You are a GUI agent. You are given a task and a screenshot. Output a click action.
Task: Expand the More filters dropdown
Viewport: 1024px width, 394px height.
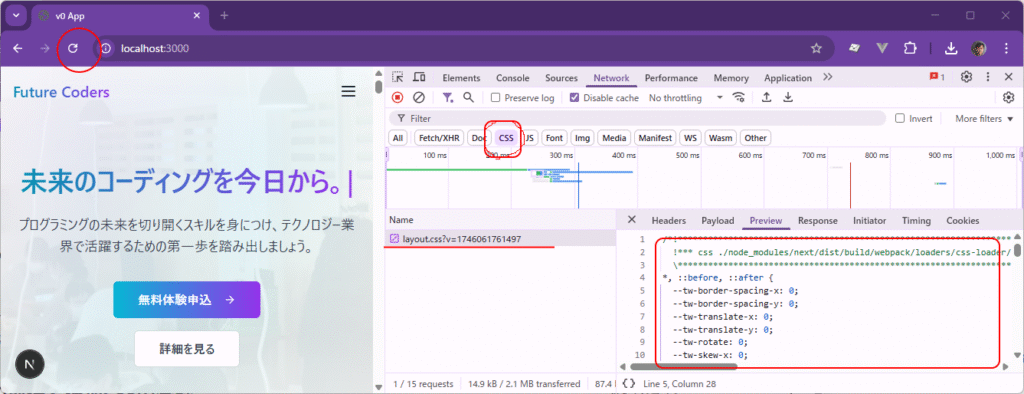(984, 118)
